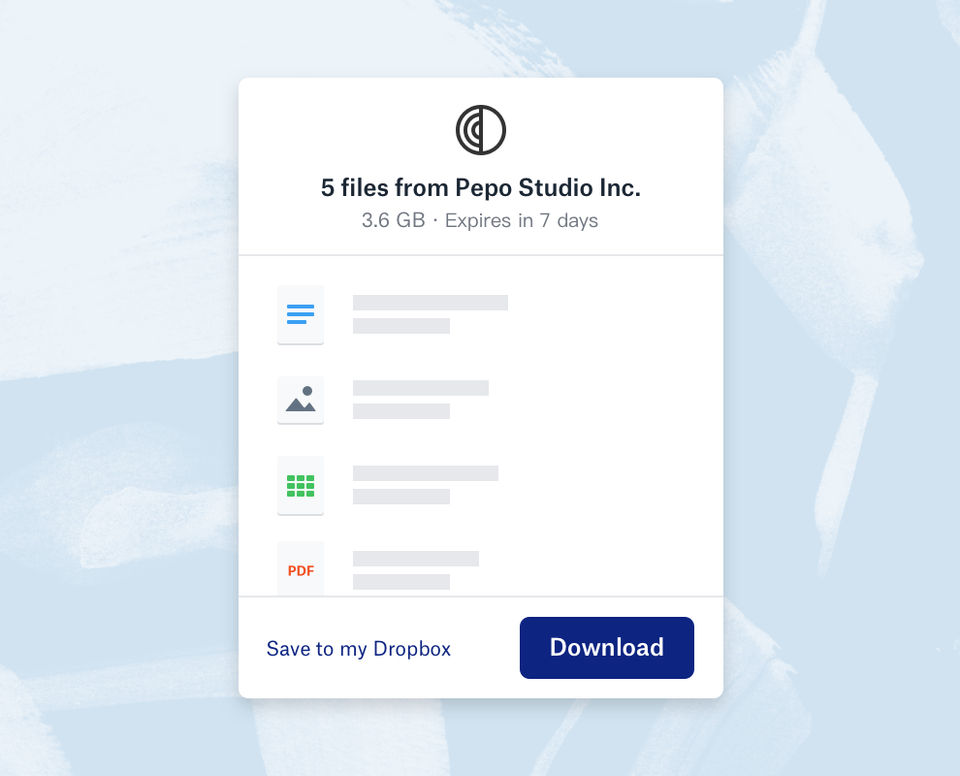Select the placeholder name of the text document row
960x776 pixels.
coord(430,303)
